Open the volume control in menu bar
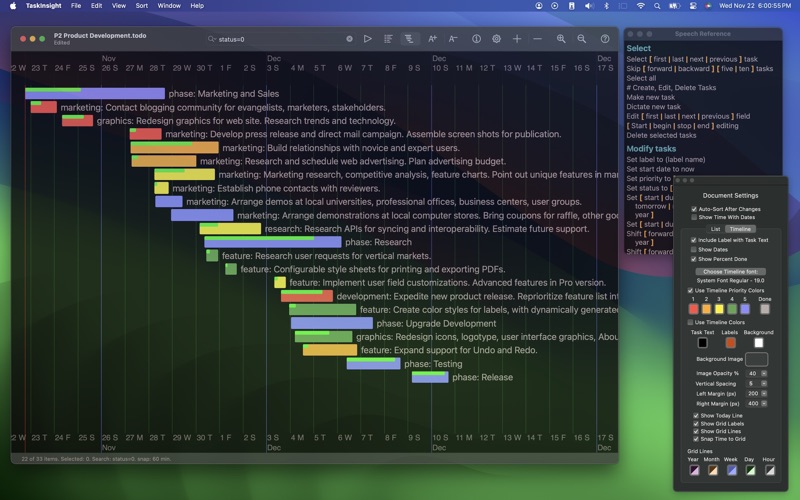Image resolution: width=800 pixels, height=500 pixels. 589,6
